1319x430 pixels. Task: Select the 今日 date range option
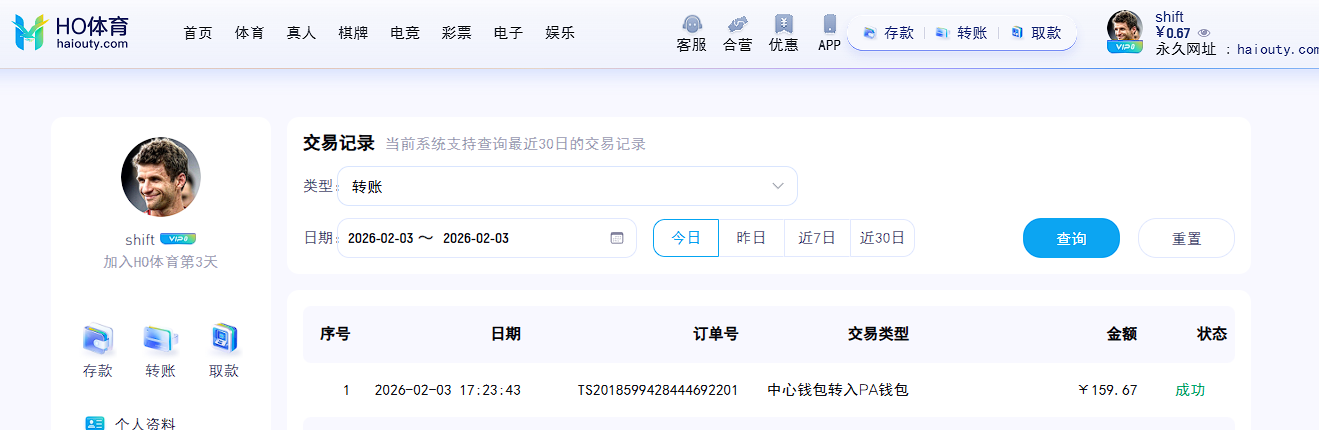point(686,238)
